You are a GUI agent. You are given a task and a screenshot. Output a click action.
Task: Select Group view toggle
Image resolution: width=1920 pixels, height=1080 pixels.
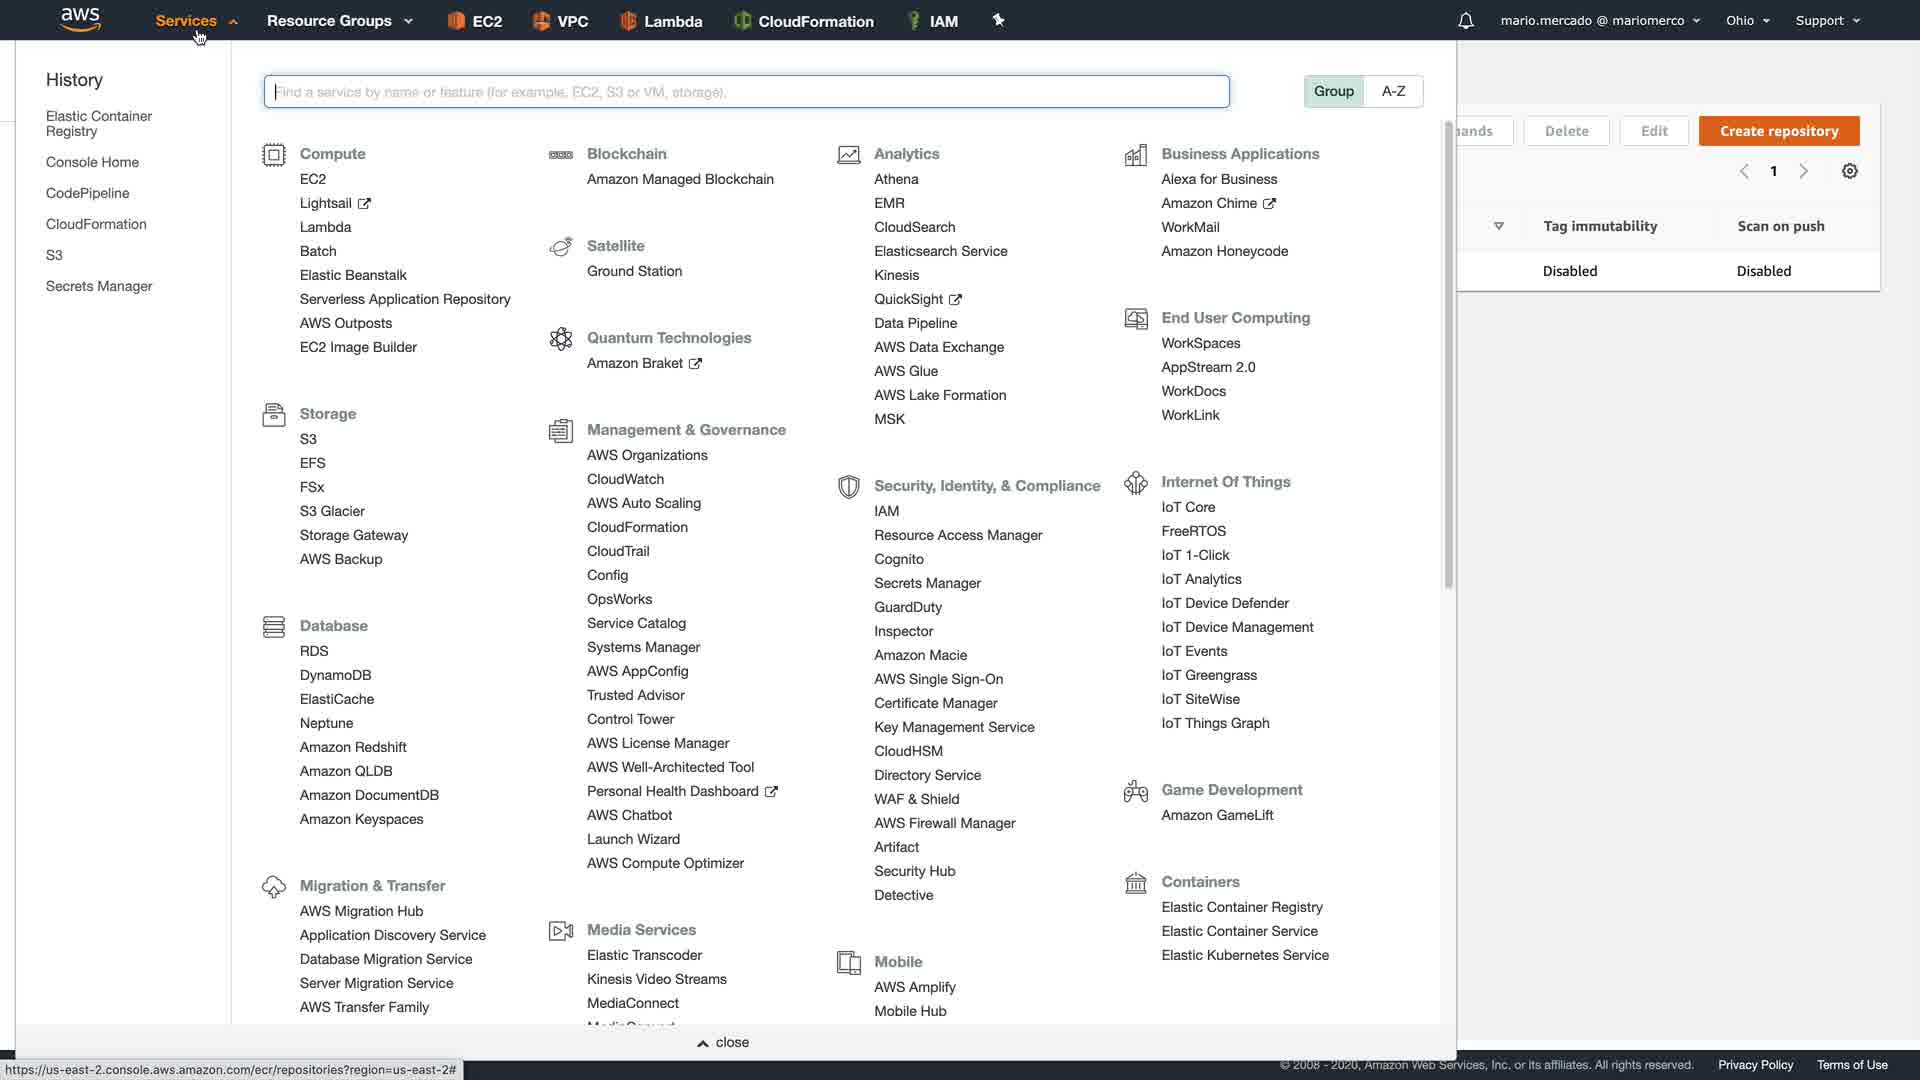coord(1333,91)
